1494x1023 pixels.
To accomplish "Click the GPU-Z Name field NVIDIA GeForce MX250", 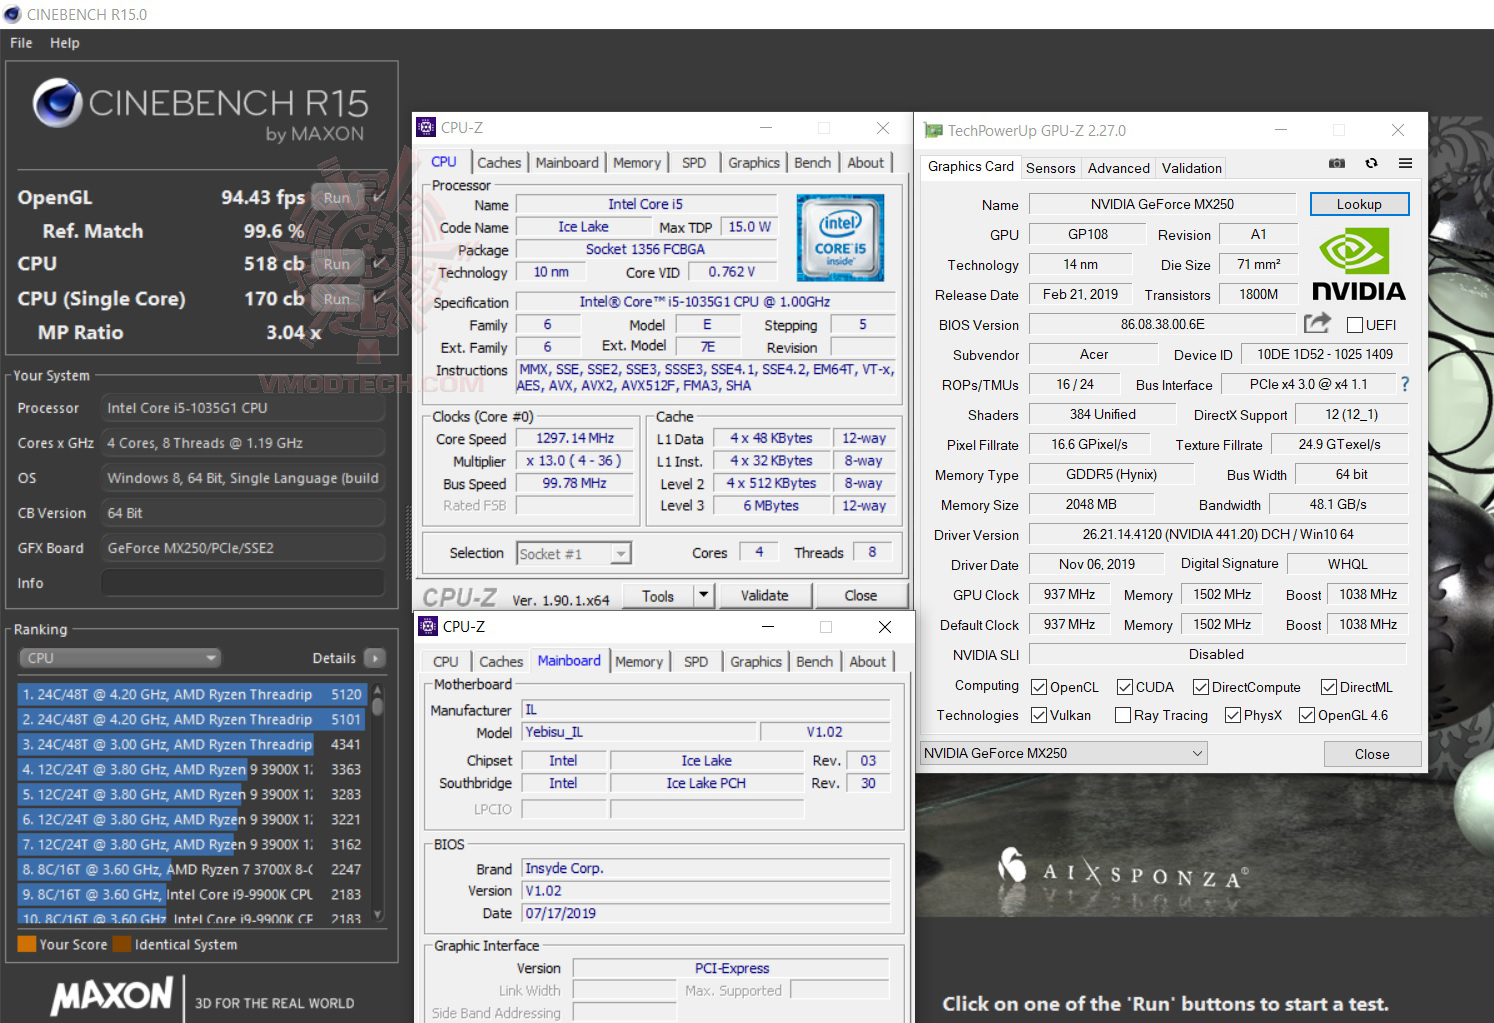I will pos(1162,204).
